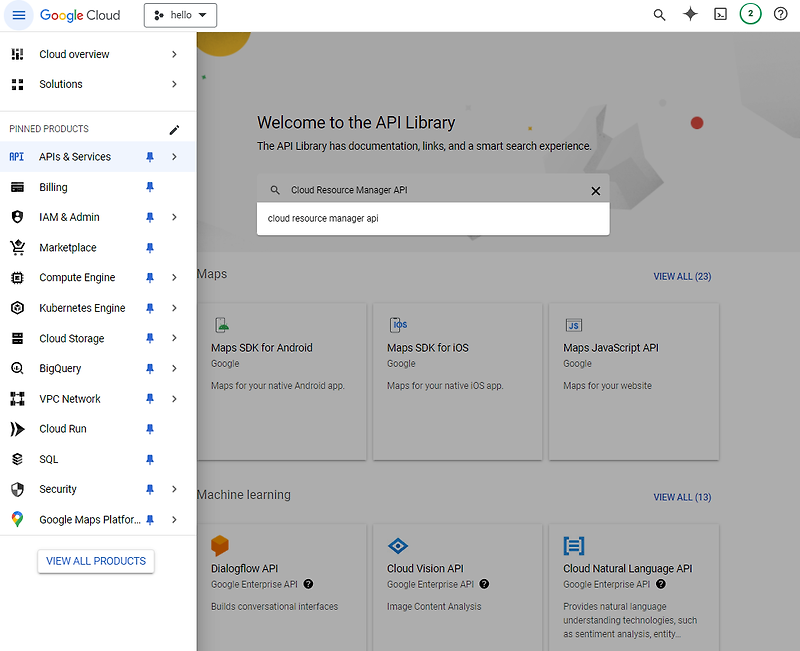Open the help question mark icon
Screen dimensions: 800x651
click(x=781, y=15)
